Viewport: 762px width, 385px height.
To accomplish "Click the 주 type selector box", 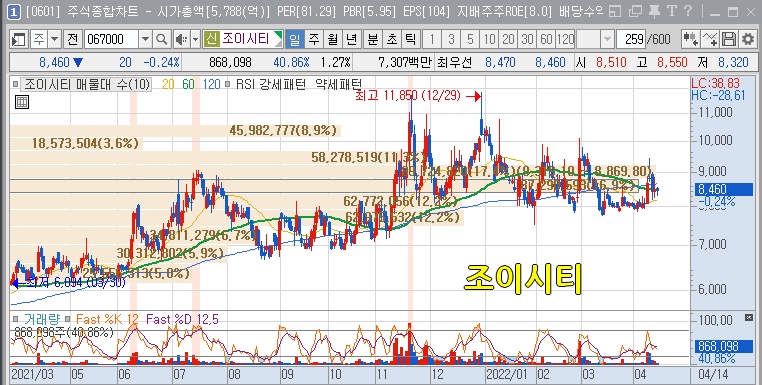I will click(x=39, y=39).
